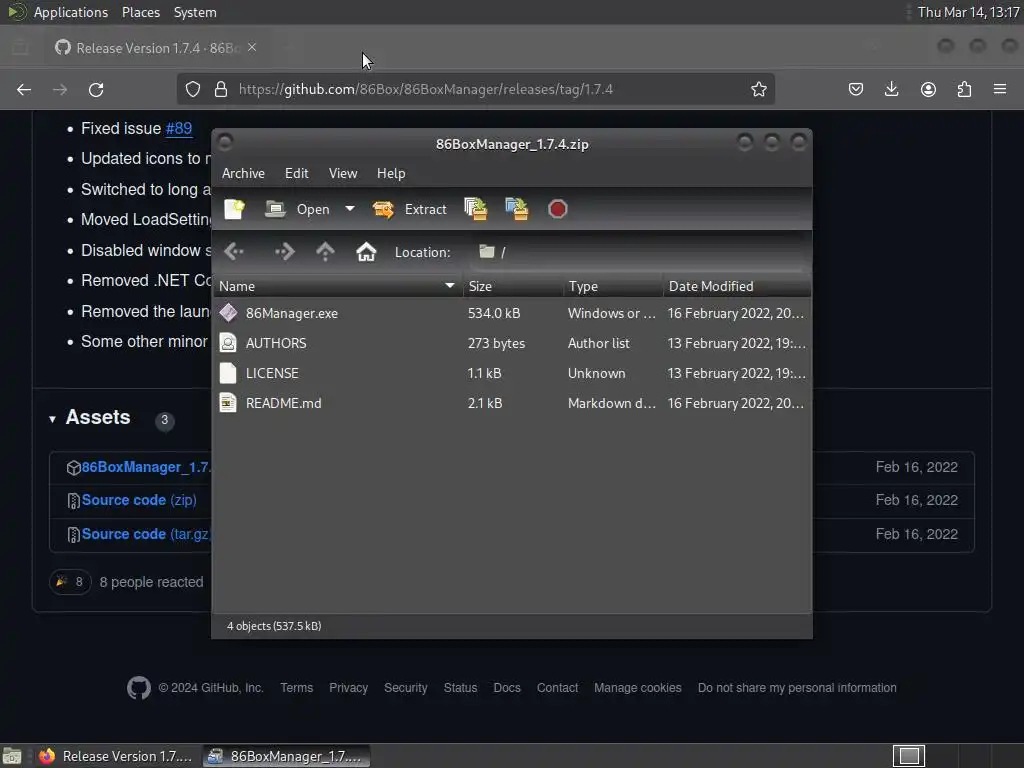The image size is (1024, 768).
Task: Click the party reaction button with 8
Action: click(70, 582)
